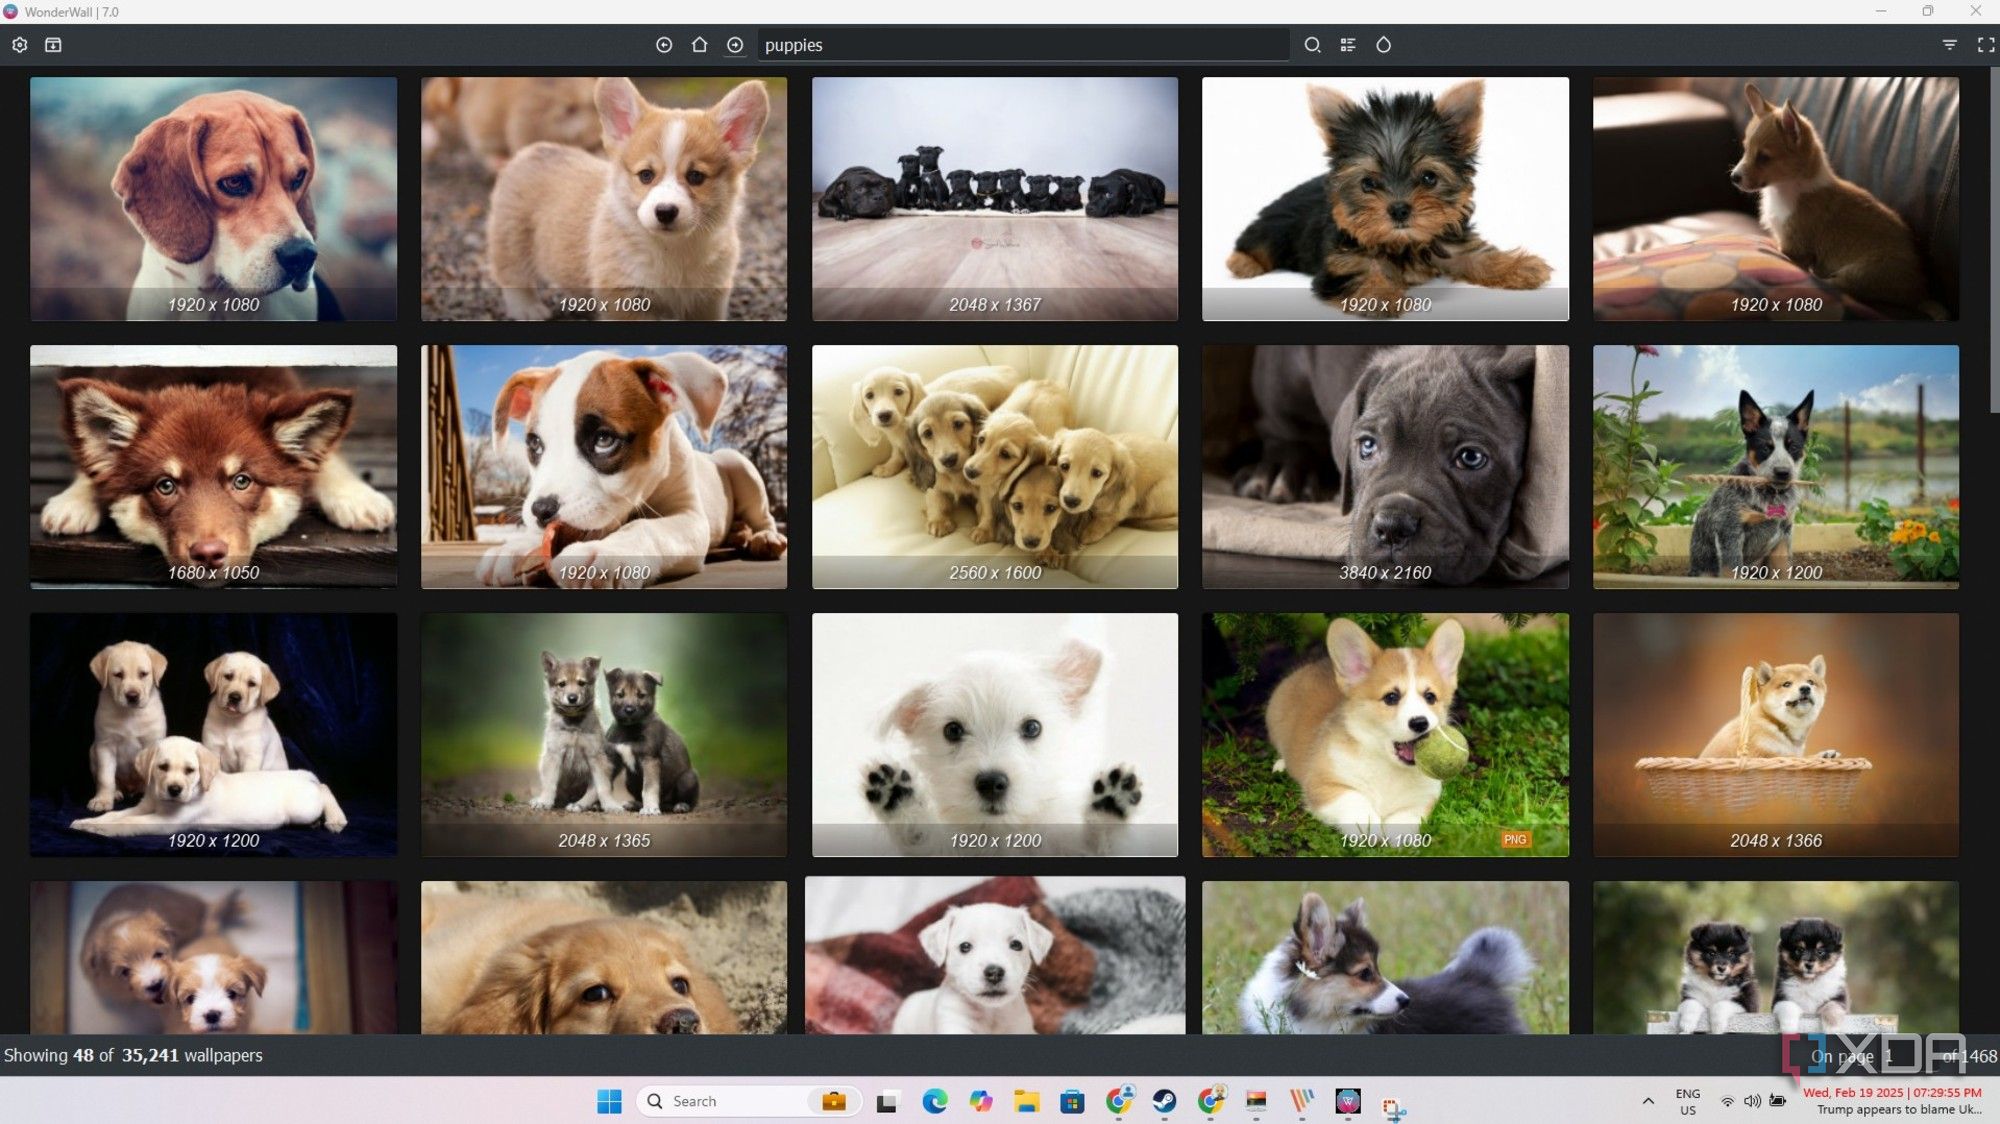The image size is (2000, 1124).
Task: Select the two wolf puppies 2048 x 1365
Action: [x=604, y=735]
